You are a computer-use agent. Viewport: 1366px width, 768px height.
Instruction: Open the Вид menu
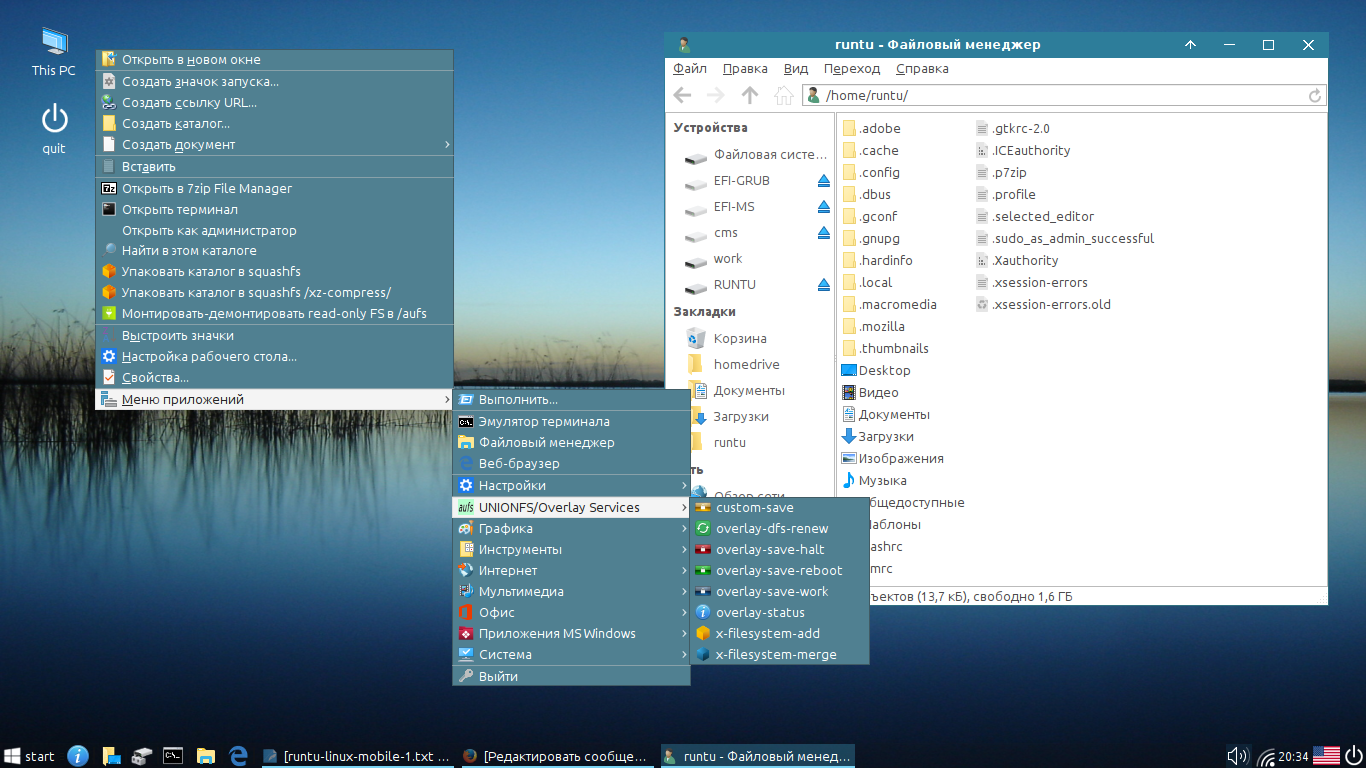point(796,69)
